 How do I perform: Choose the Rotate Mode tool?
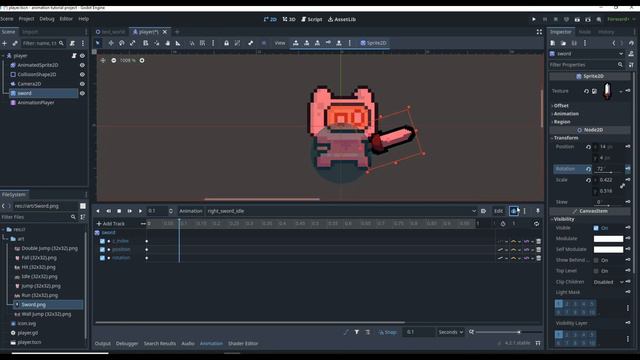click(x=122, y=43)
